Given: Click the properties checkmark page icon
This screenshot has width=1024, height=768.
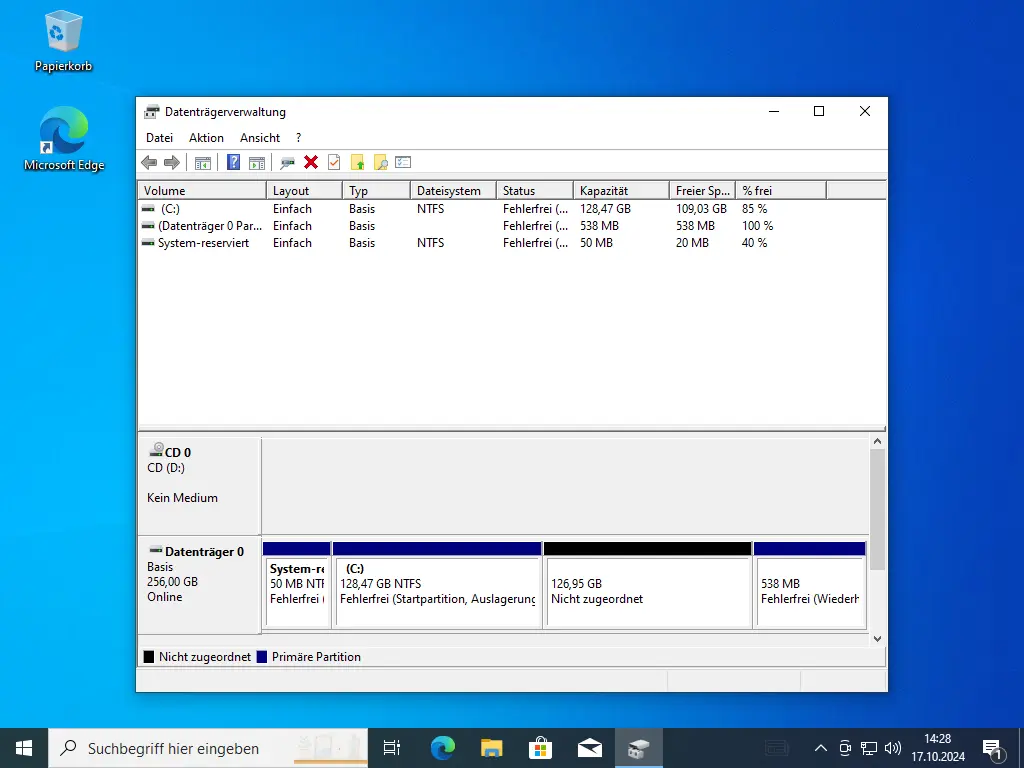Looking at the screenshot, I should click(x=334, y=162).
